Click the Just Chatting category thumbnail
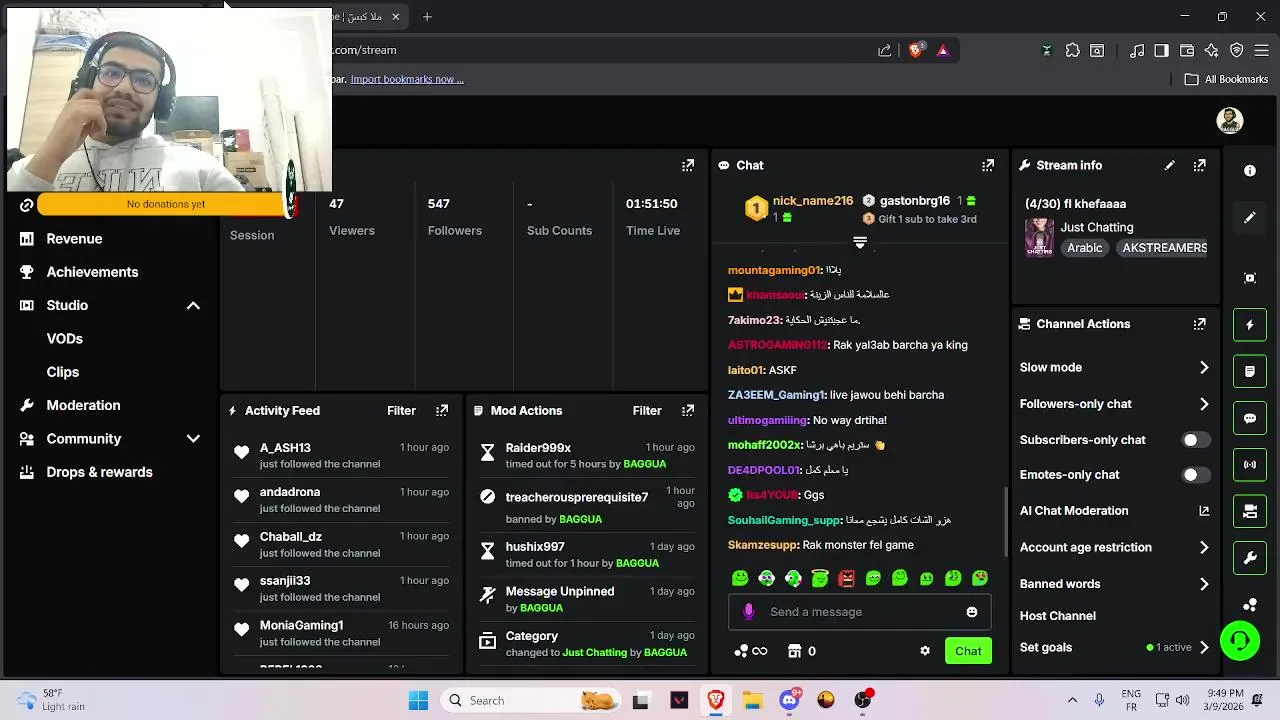Viewport: 1280px width, 720px height. point(1039,238)
